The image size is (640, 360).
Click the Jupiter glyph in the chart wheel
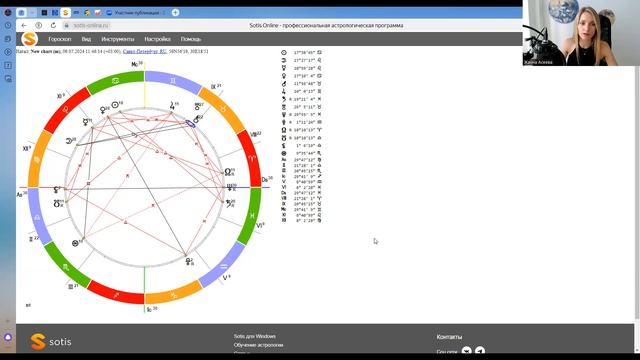pyautogui.click(x=172, y=106)
